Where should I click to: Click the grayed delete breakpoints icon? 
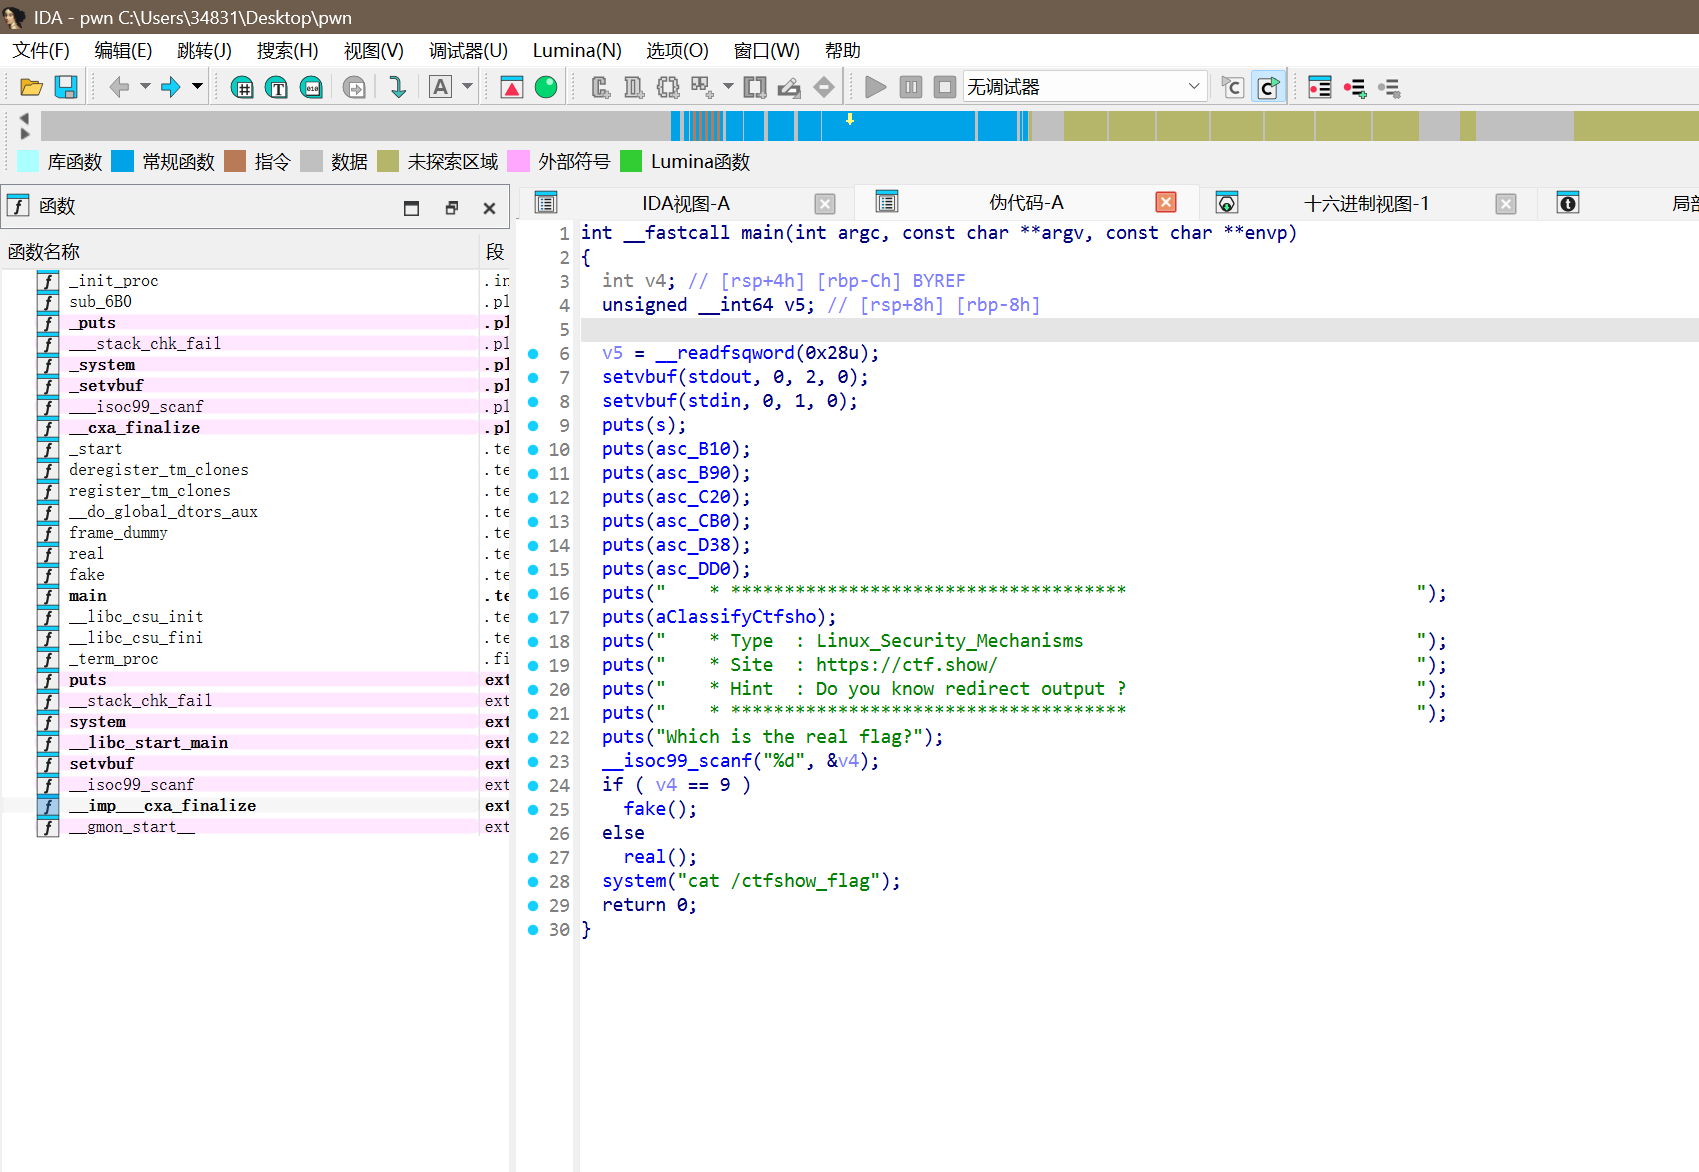[x=1389, y=88]
